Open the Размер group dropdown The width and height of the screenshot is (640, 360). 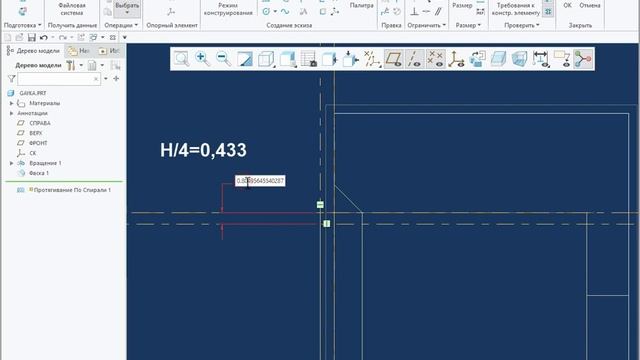(468, 25)
